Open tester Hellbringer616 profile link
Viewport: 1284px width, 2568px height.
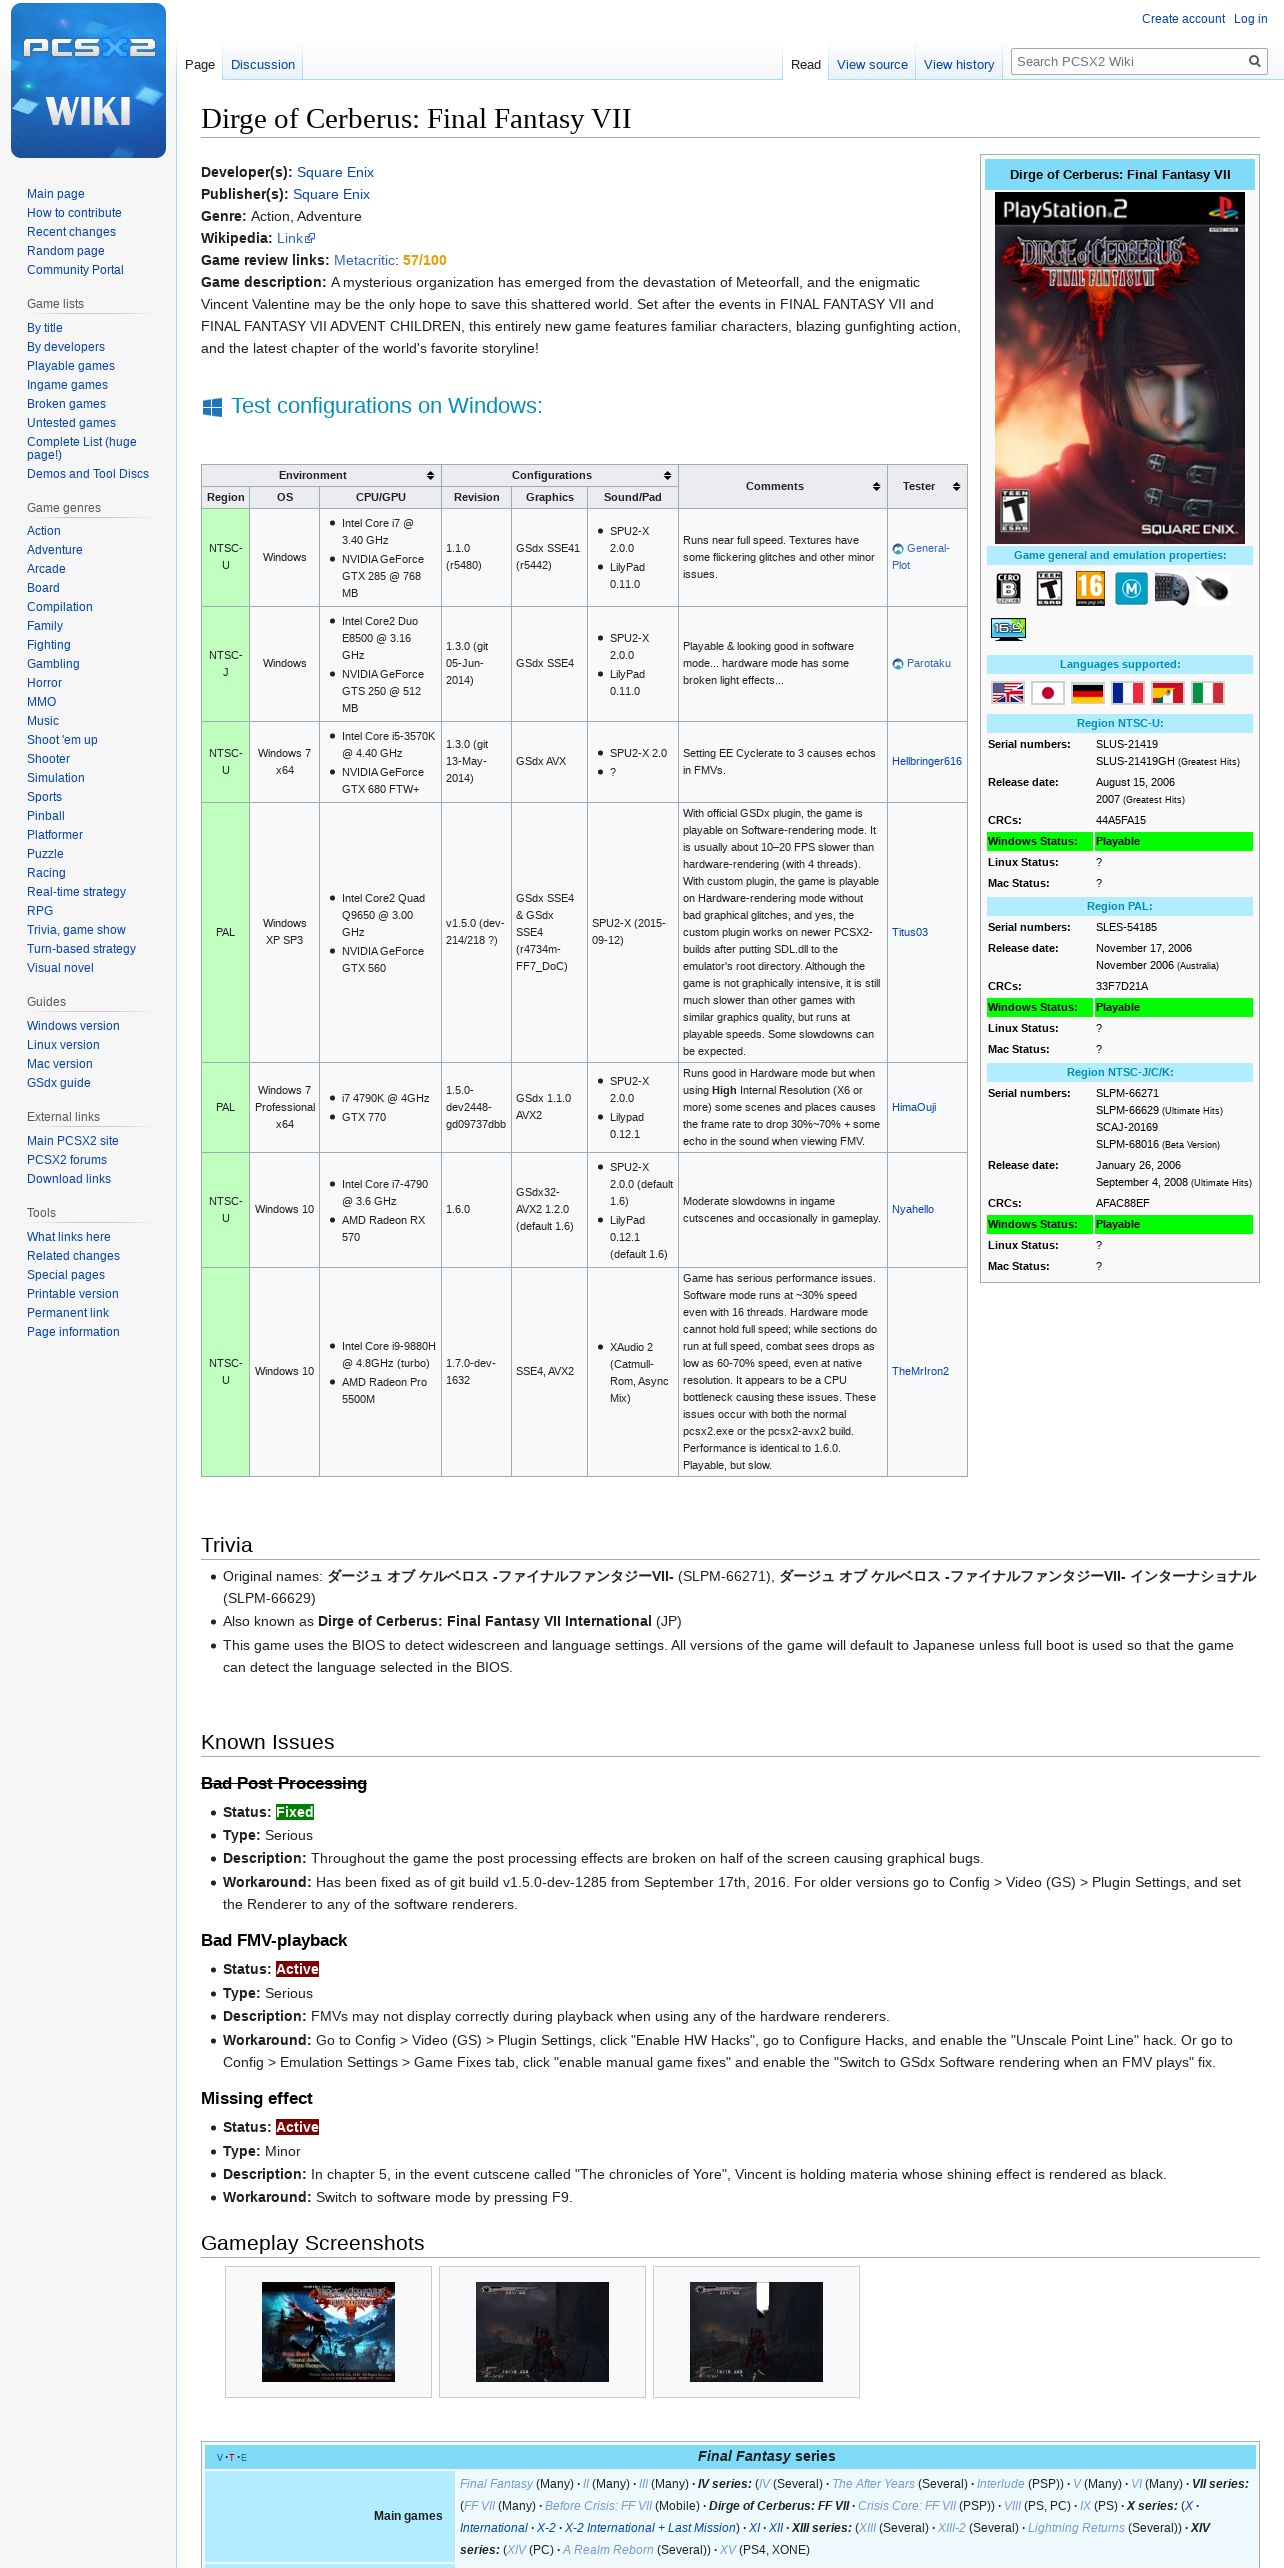pyautogui.click(x=927, y=761)
